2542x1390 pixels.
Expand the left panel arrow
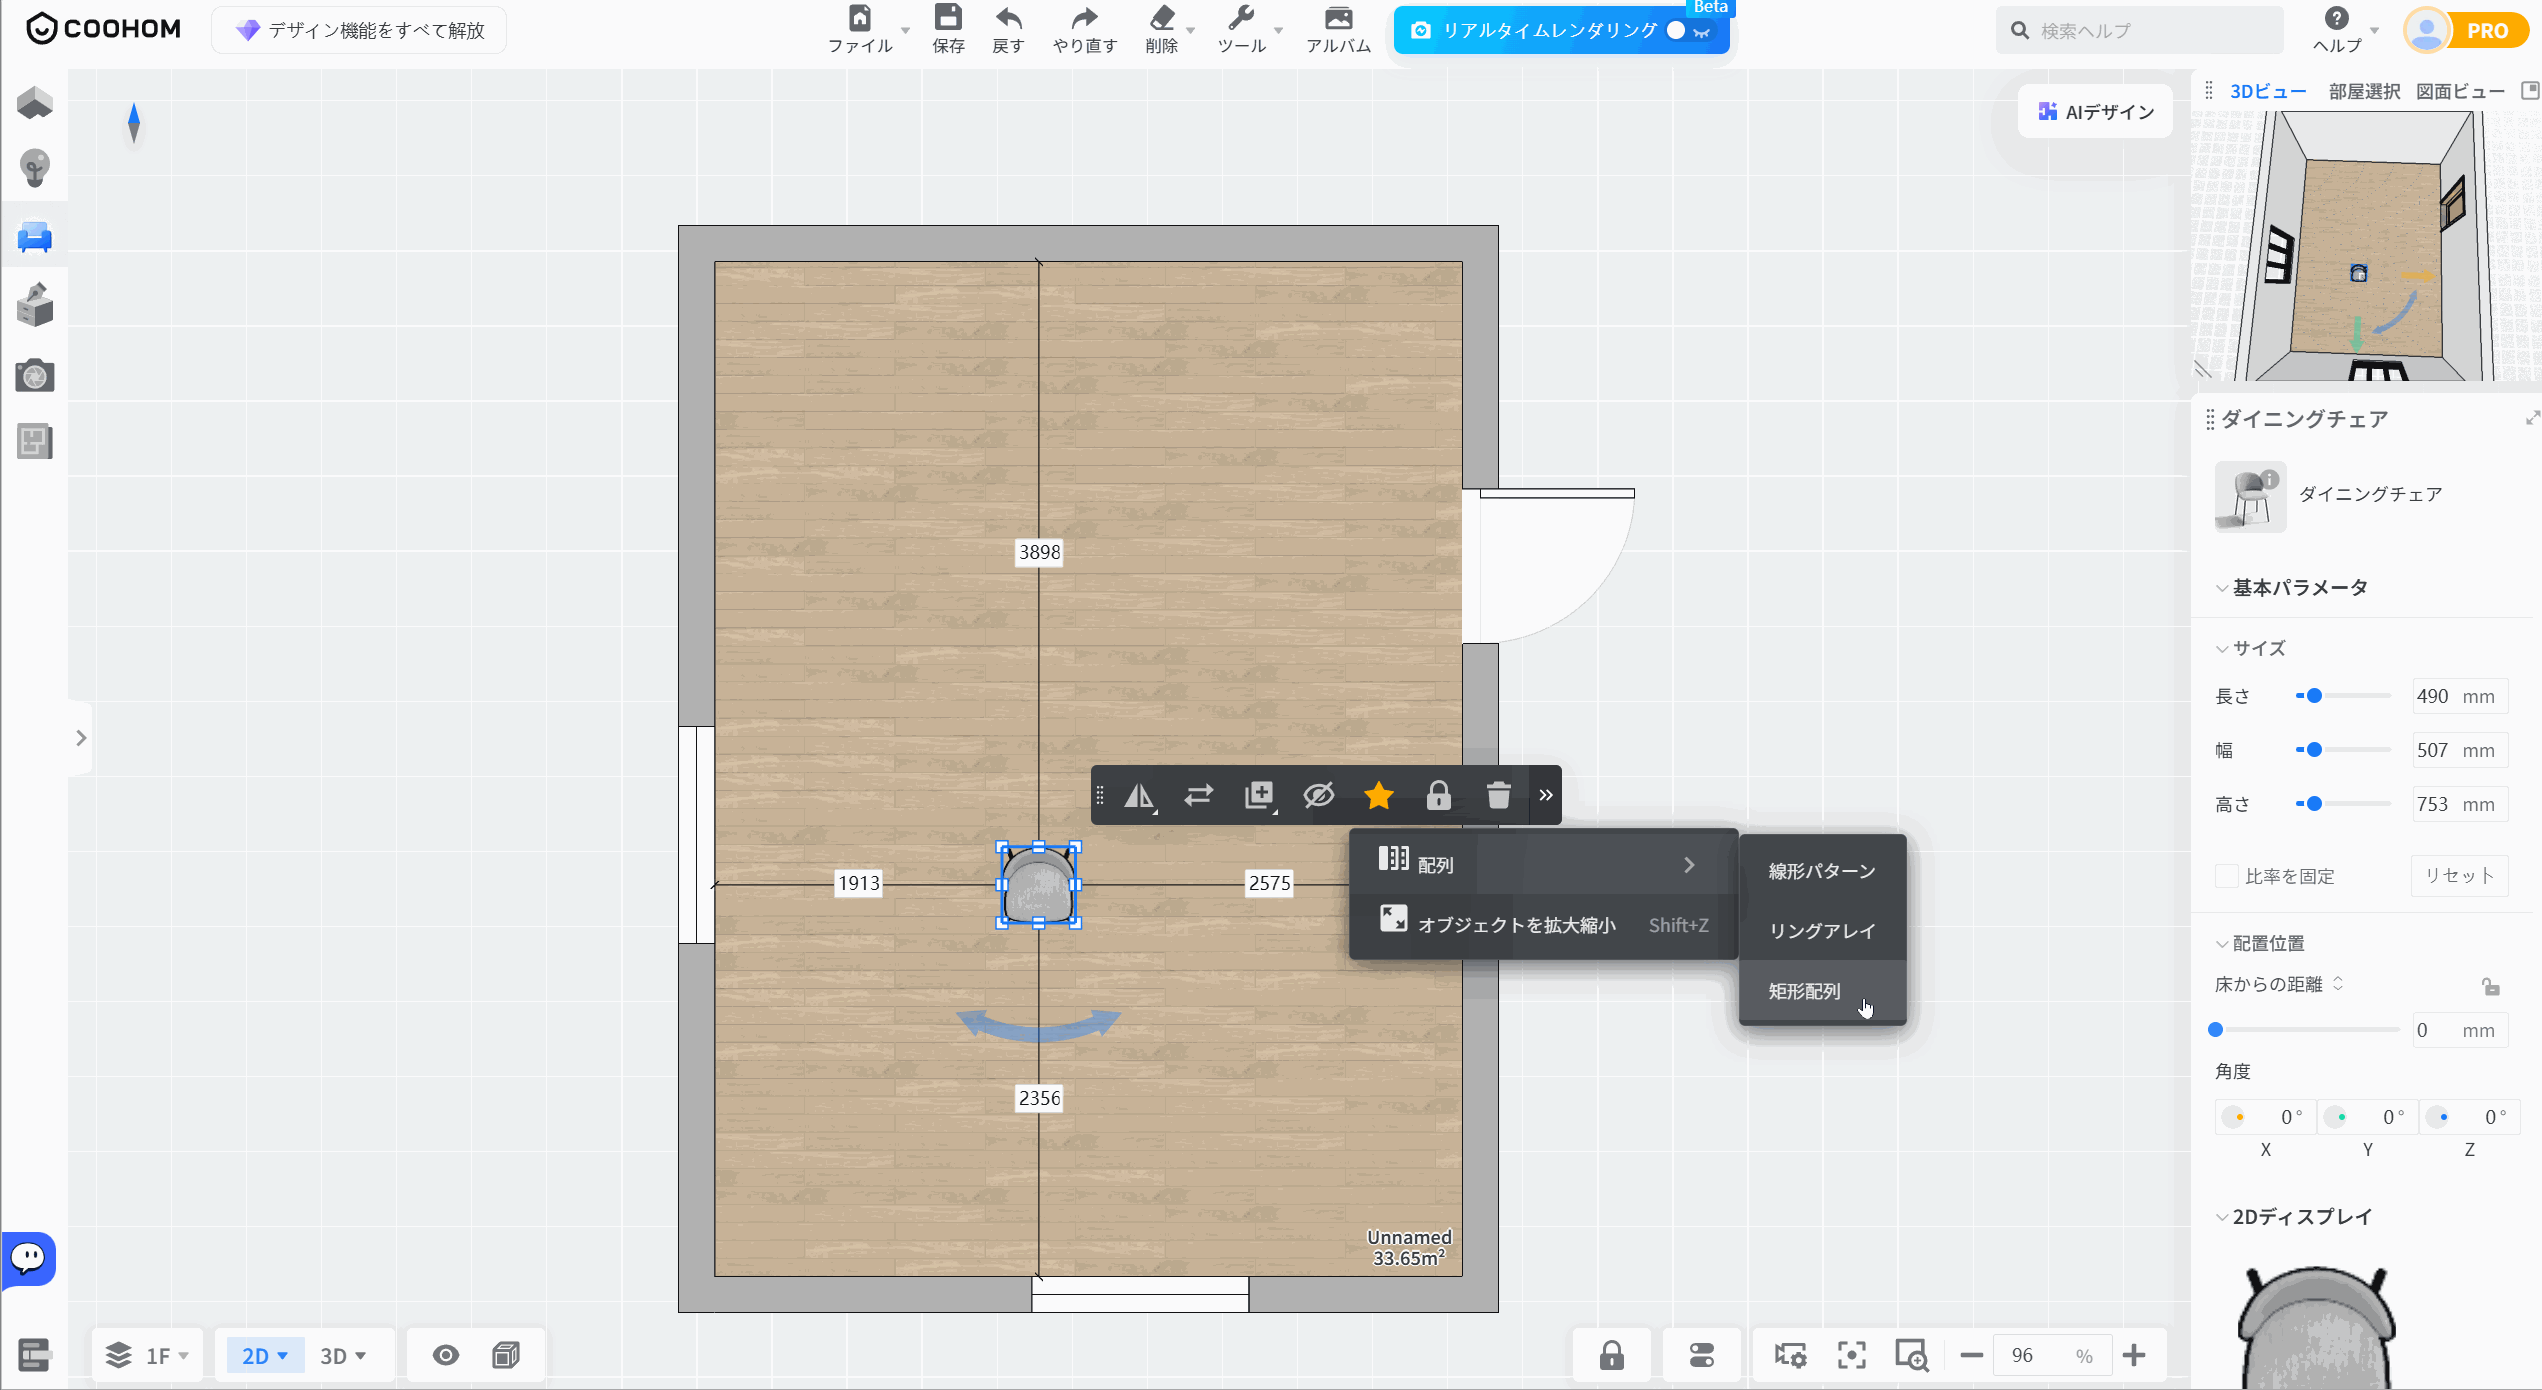81,738
